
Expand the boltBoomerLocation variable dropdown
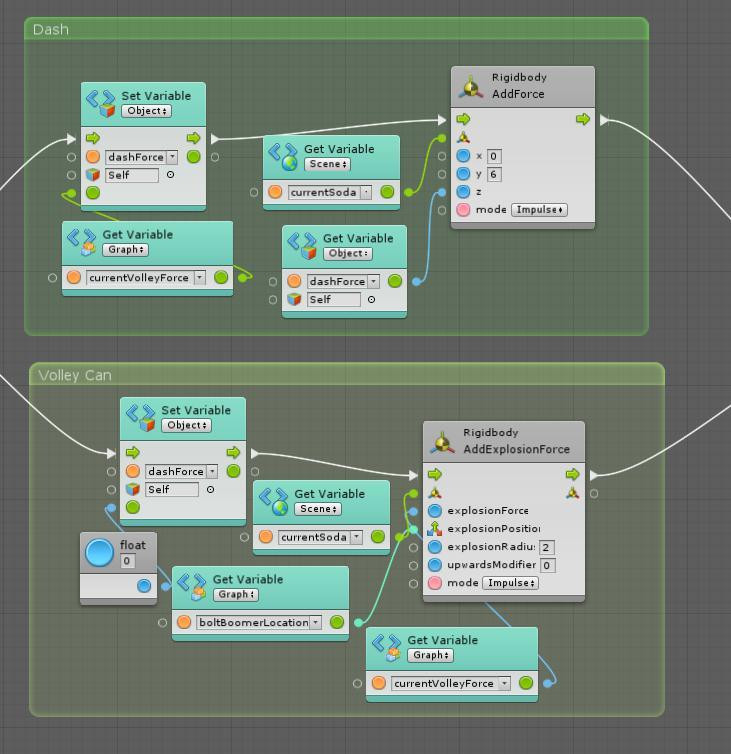pyautogui.click(x=316, y=622)
